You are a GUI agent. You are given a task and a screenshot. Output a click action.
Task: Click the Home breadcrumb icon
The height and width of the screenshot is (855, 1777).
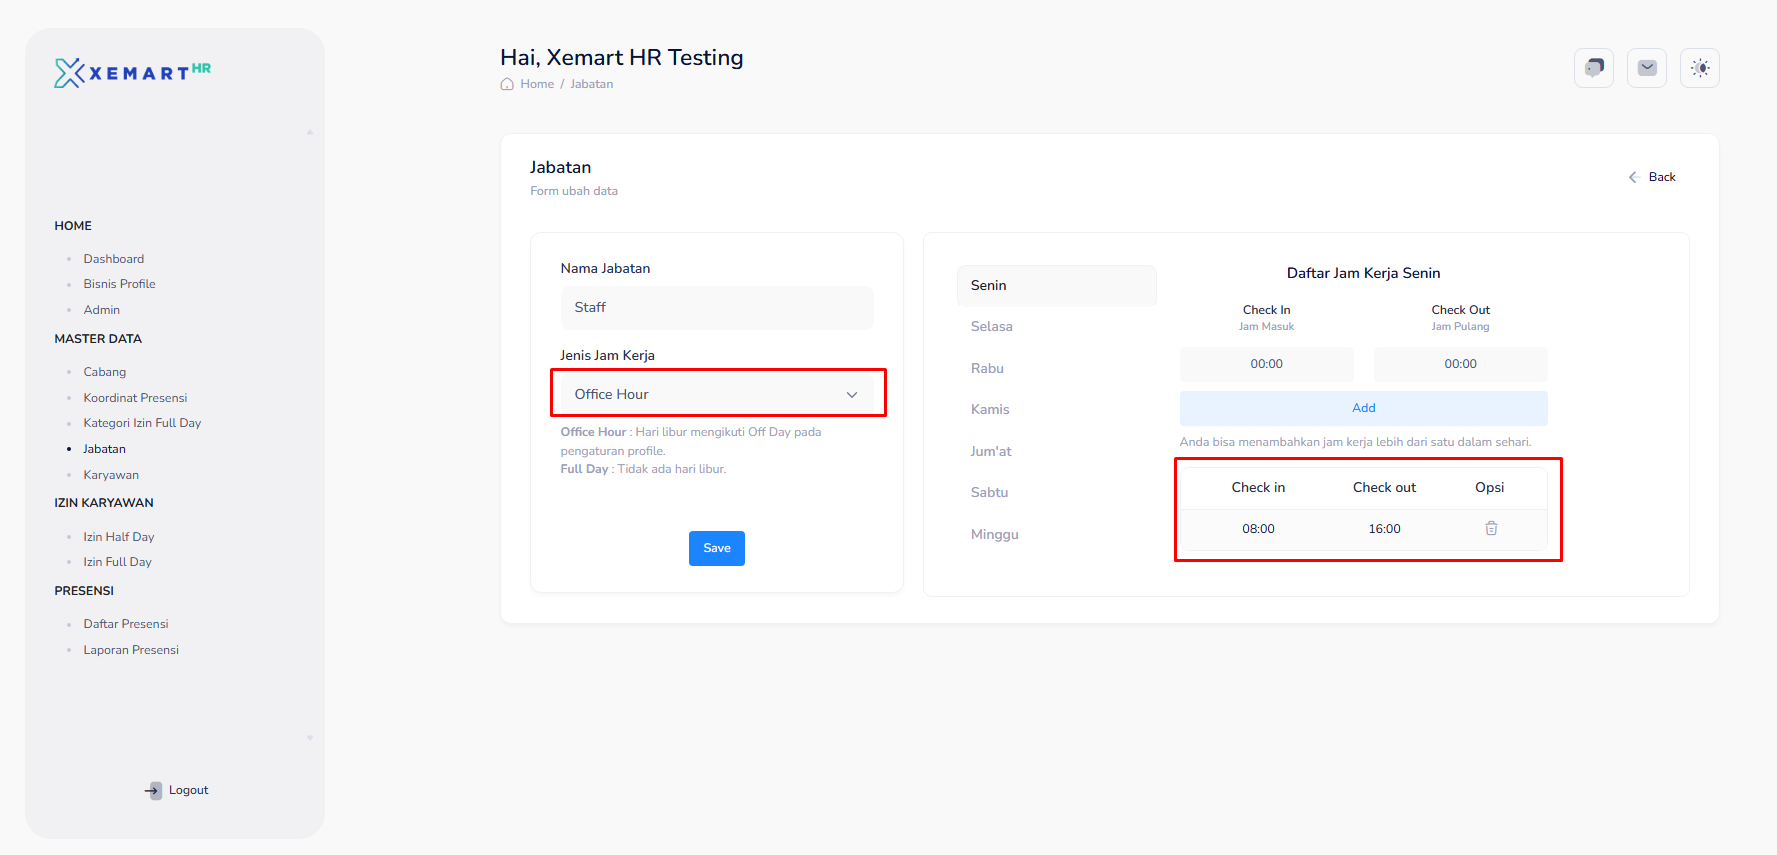tap(507, 84)
